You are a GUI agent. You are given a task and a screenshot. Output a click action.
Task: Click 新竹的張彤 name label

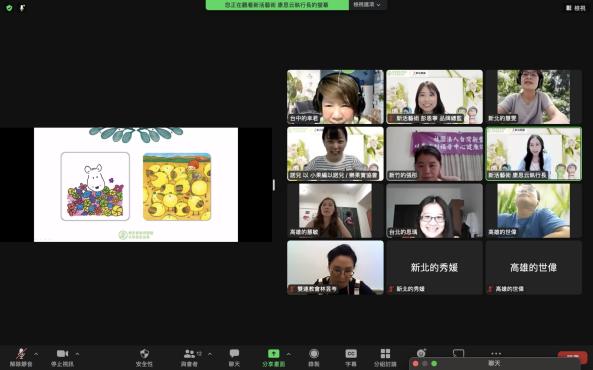click(403, 175)
